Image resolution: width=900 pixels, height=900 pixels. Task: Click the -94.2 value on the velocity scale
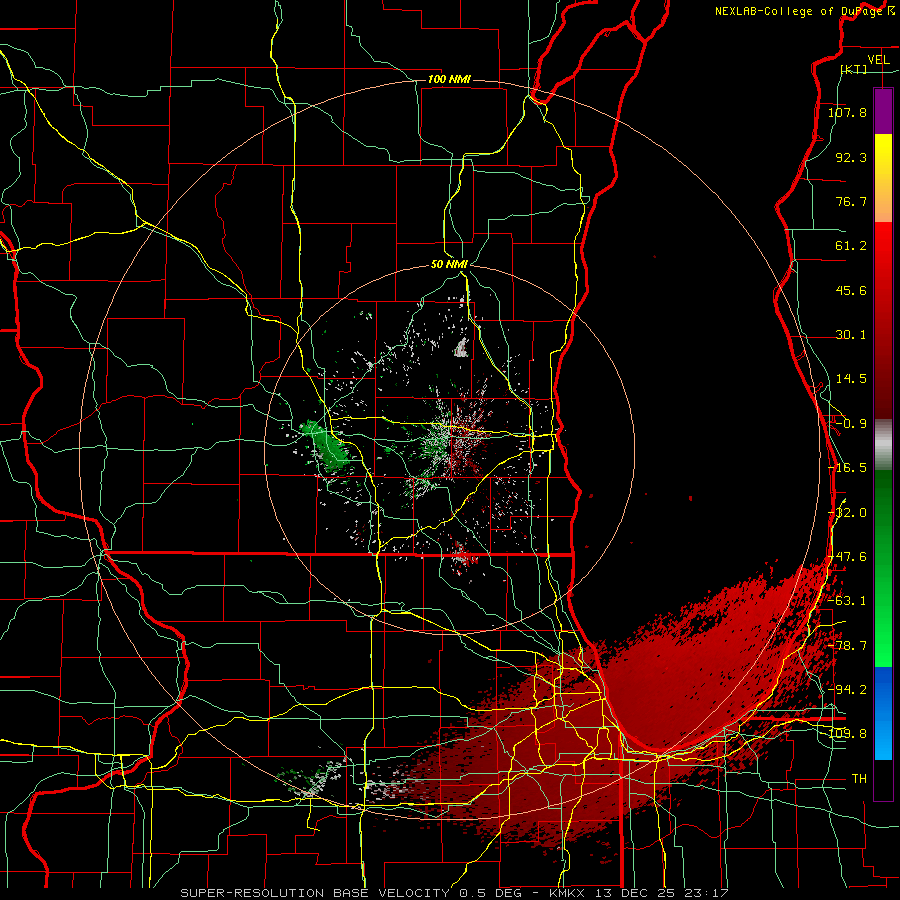point(848,689)
